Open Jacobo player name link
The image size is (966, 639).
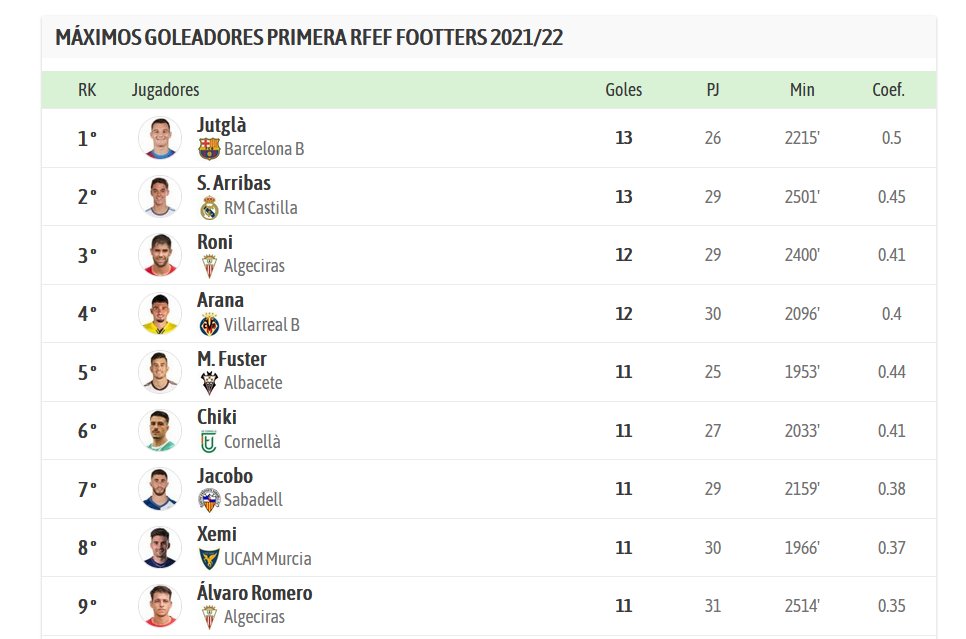[224, 476]
